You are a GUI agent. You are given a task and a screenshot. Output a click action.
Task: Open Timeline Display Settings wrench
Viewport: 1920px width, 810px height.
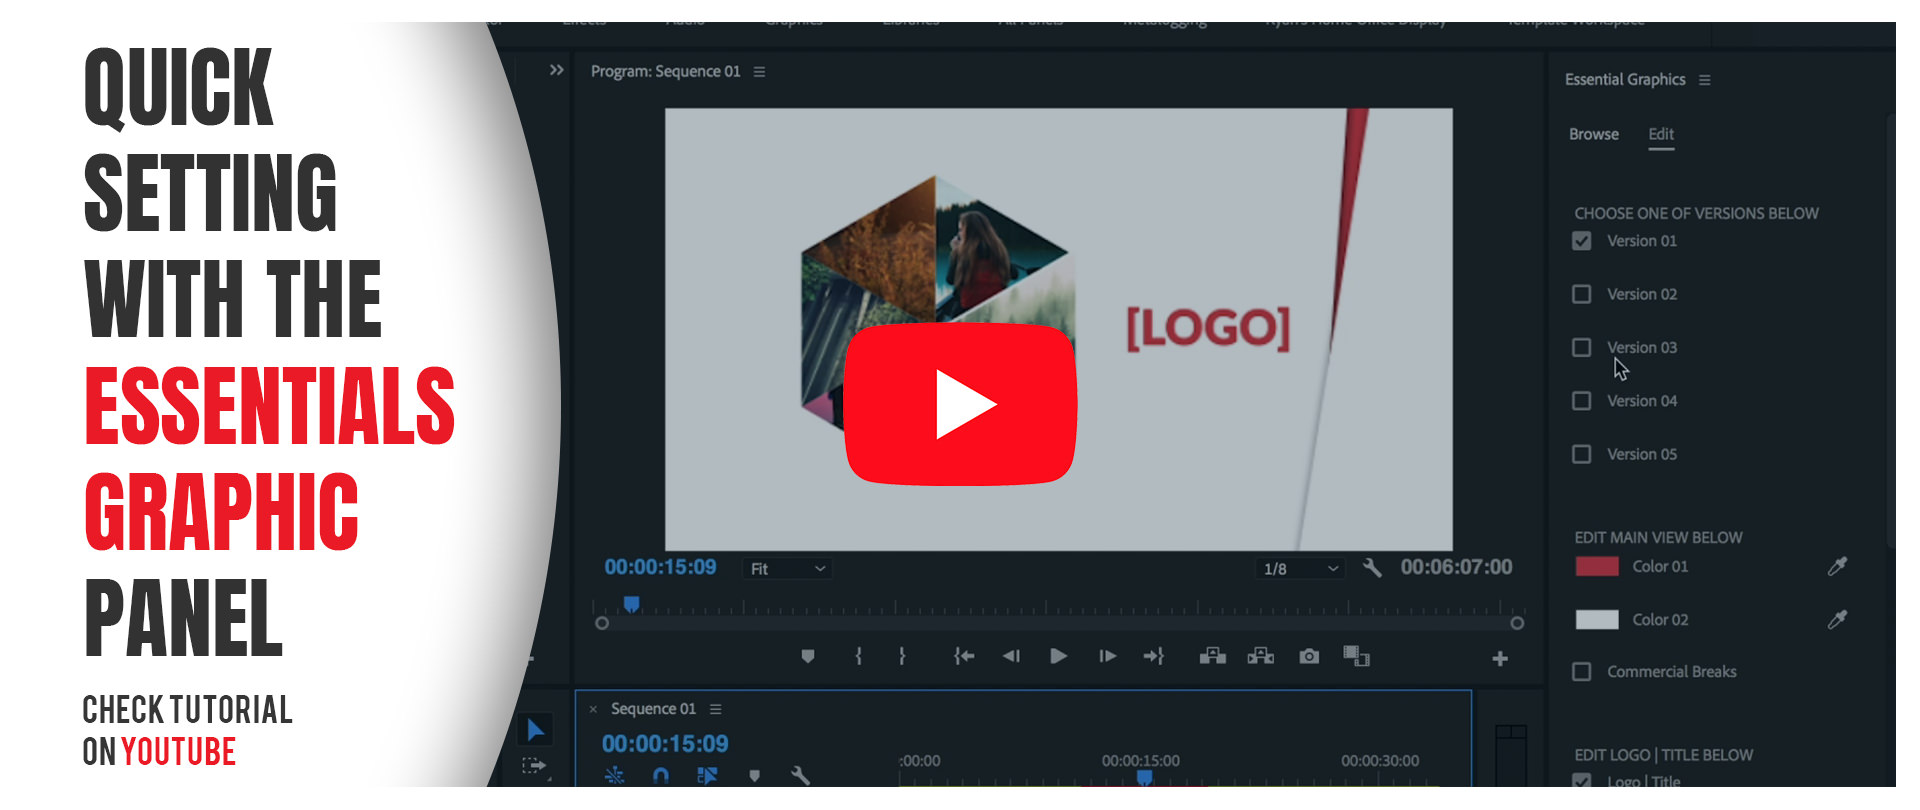point(800,775)
